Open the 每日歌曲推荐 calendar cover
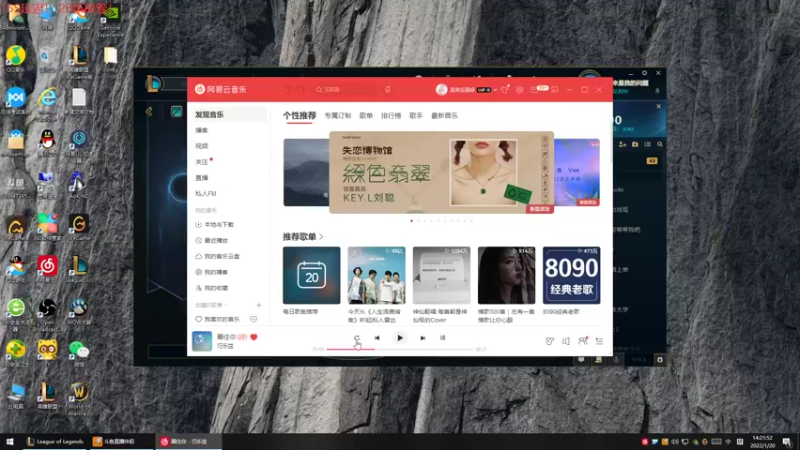The image size is (800, 450). click(311, 276)
